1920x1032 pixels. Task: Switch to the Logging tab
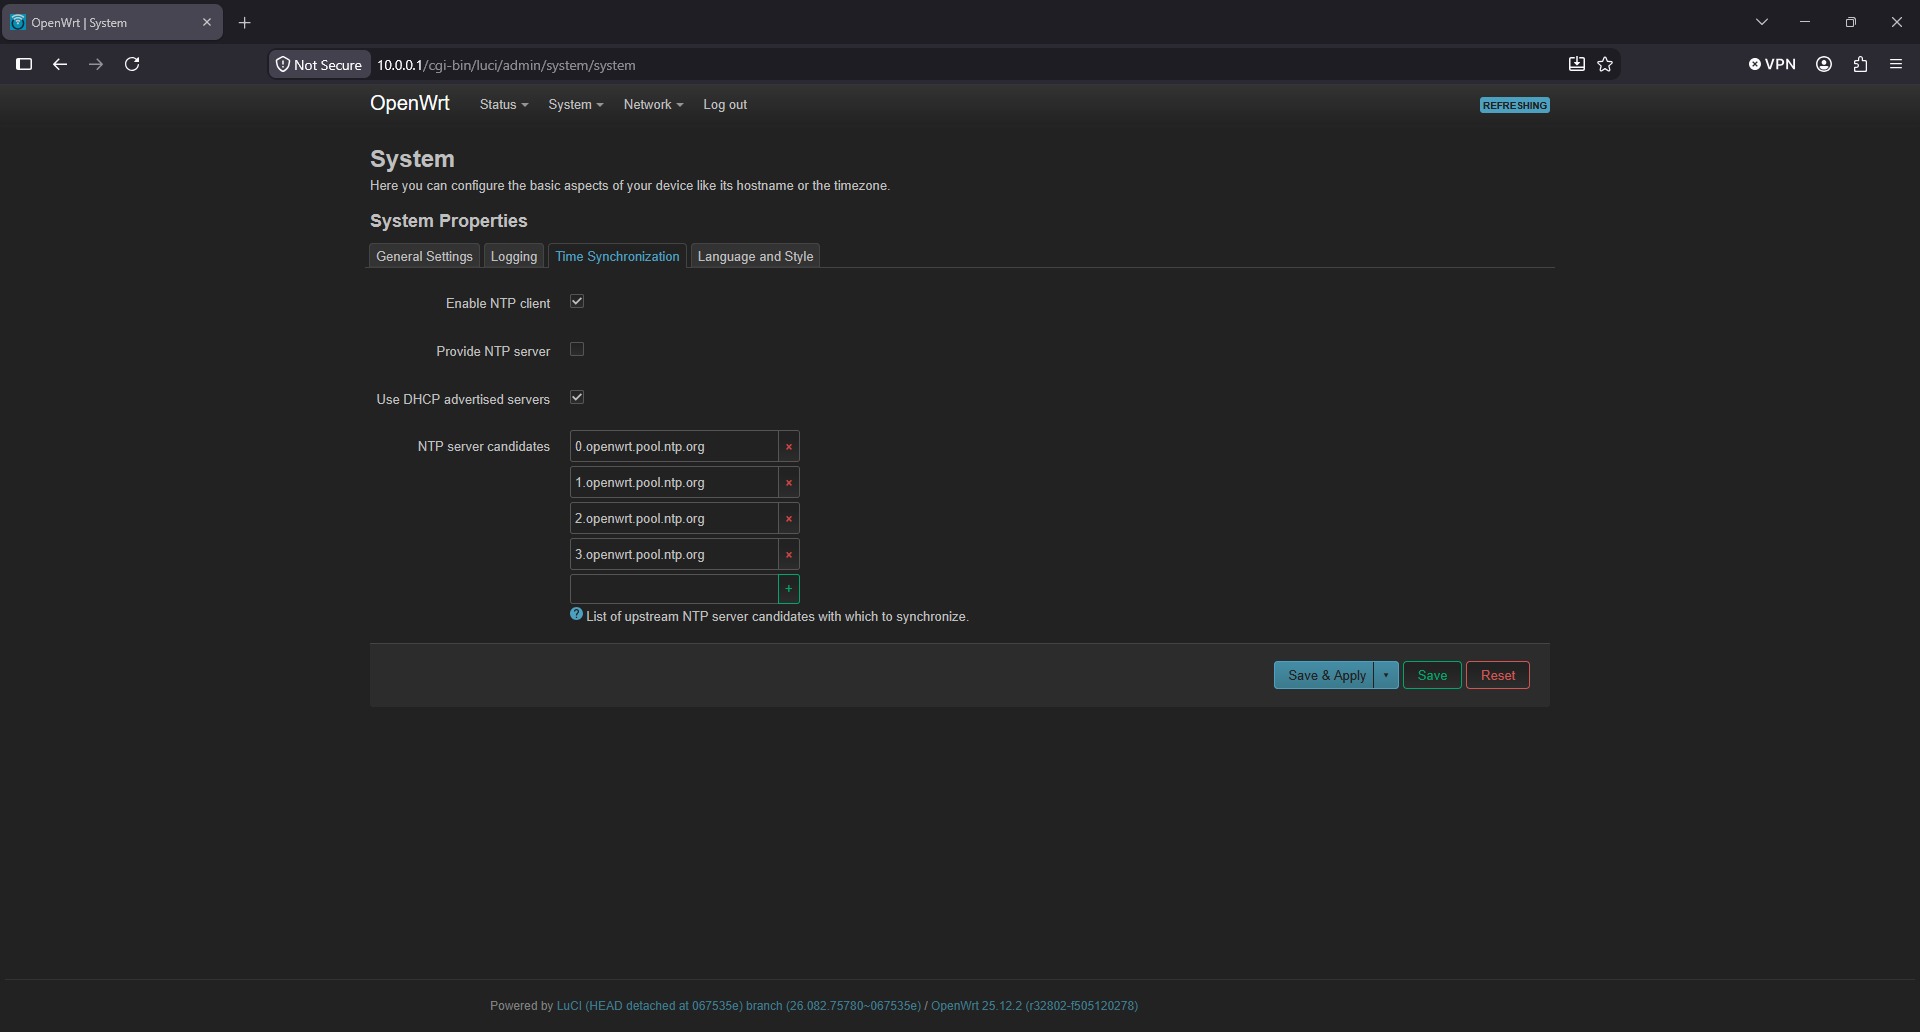pyautogui.click(x=514, y=257)
